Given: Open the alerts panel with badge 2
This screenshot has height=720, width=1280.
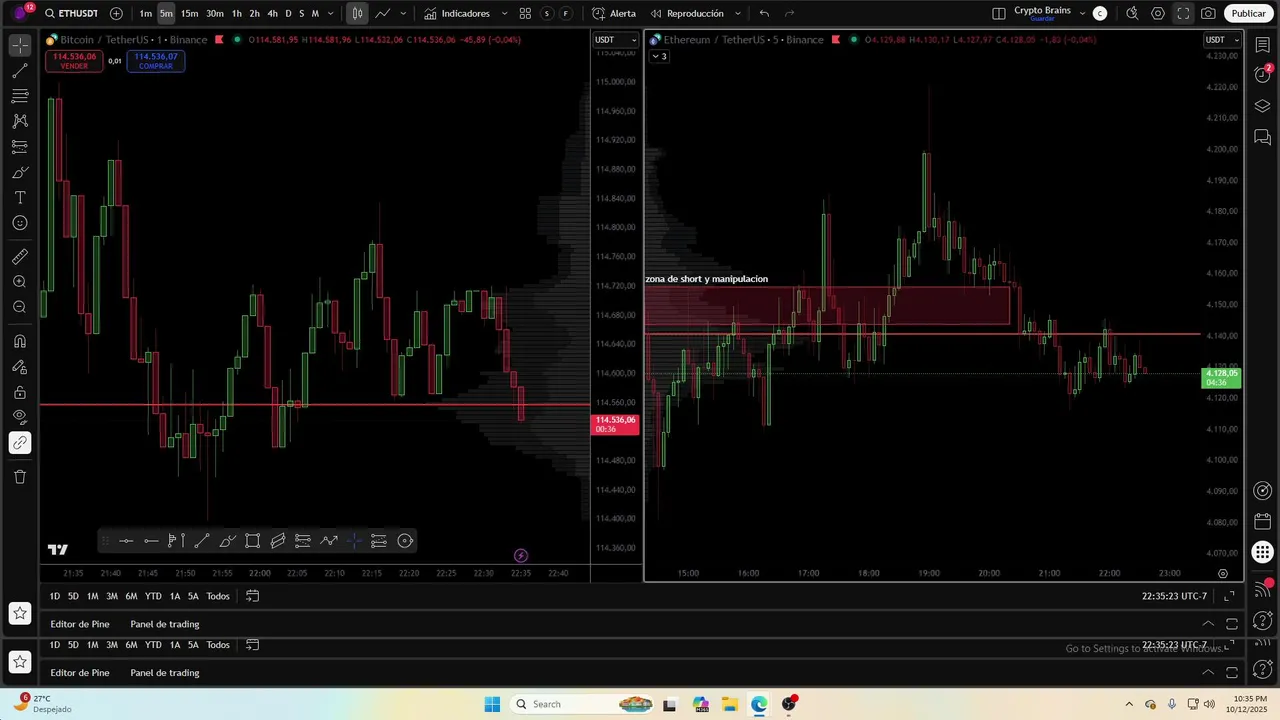Looking at the screenshot, I should [x=1263, y=76].
